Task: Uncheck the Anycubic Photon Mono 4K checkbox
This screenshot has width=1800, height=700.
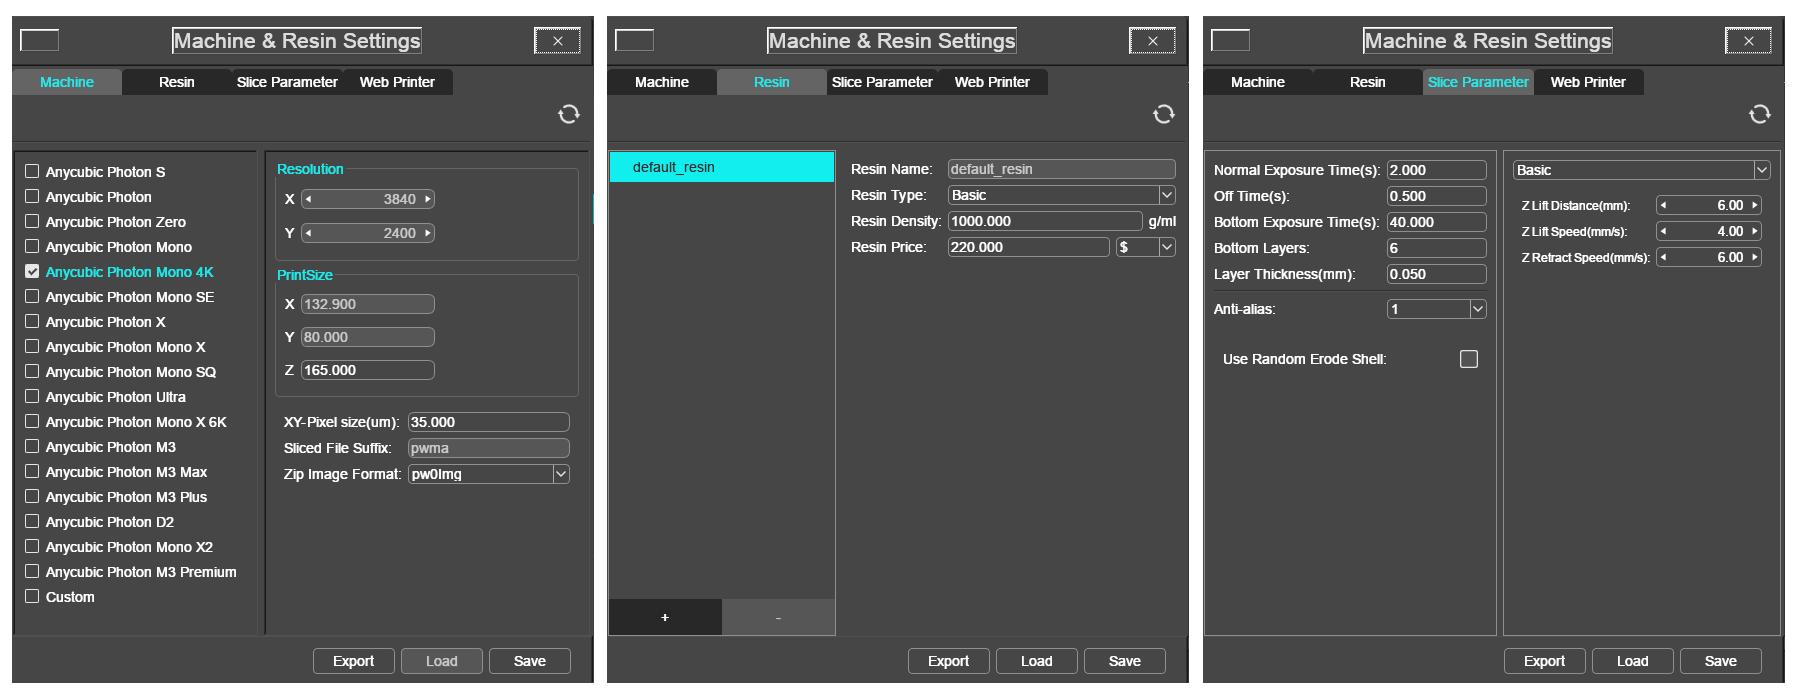Action: click(x=32, y=271)
